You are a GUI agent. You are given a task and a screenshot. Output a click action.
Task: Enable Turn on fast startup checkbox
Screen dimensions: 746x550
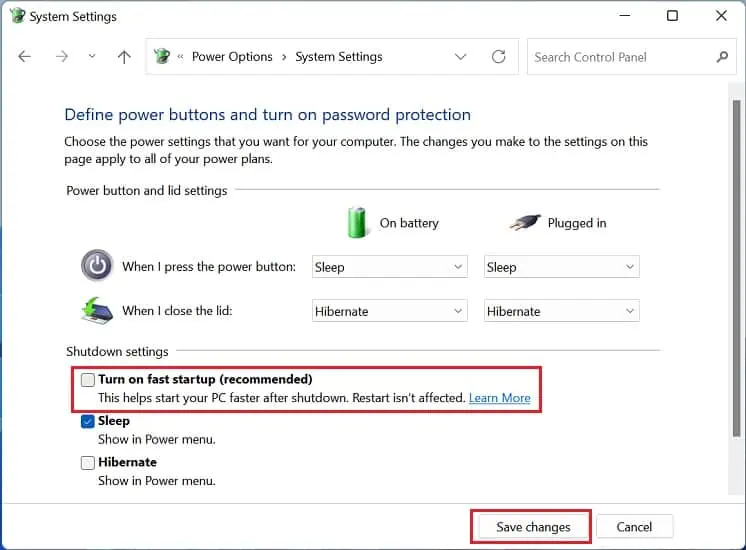click(x=88, y=380)
